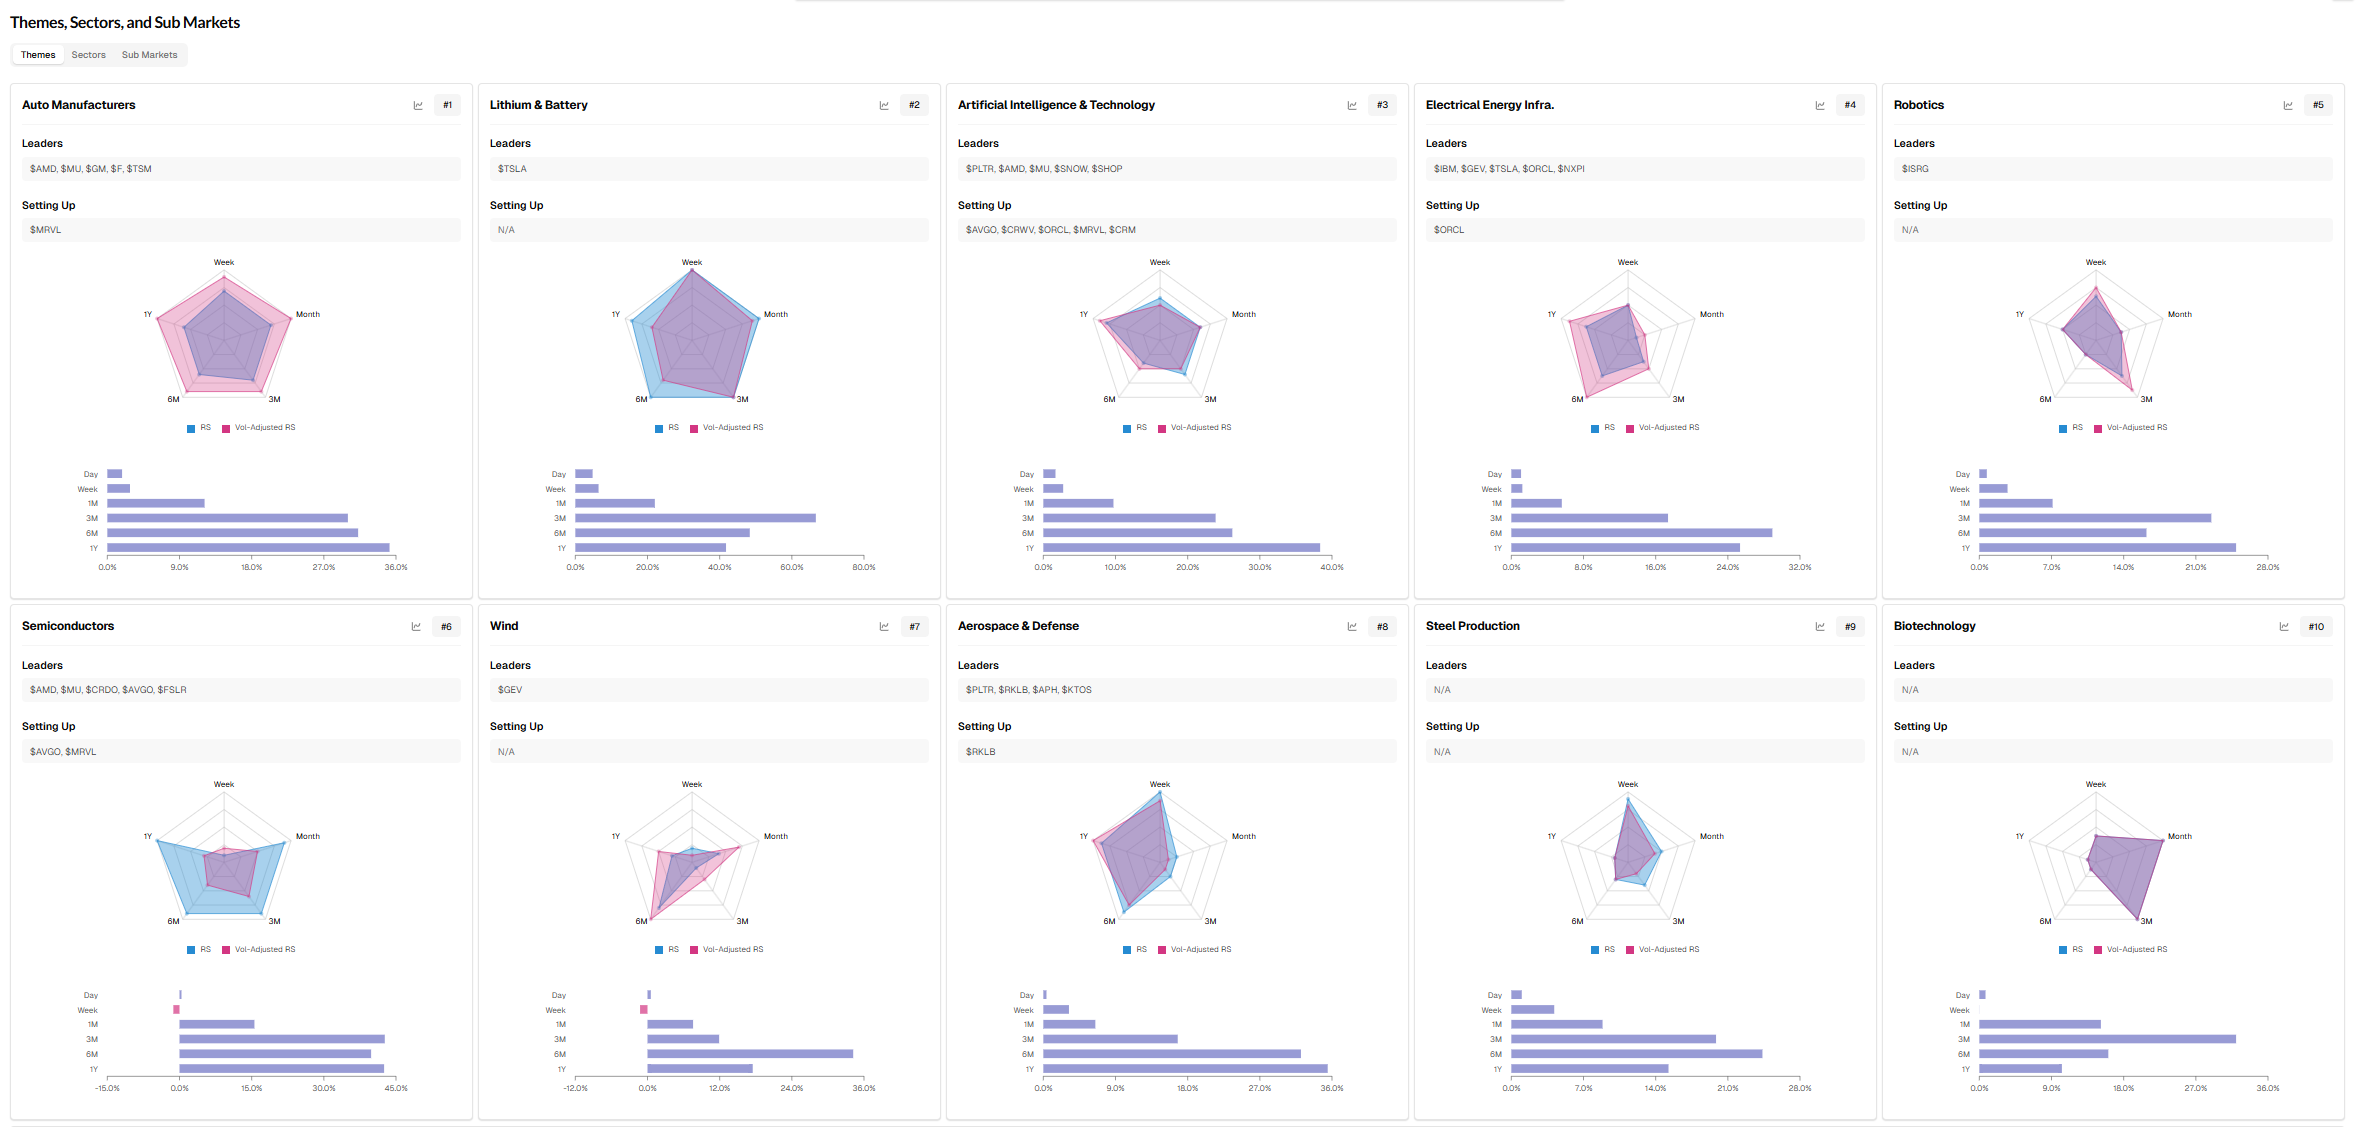
Task: Click Vol-Adjusted RS pink swatch in Robotics legend
Action: [x=2098, y=429]
